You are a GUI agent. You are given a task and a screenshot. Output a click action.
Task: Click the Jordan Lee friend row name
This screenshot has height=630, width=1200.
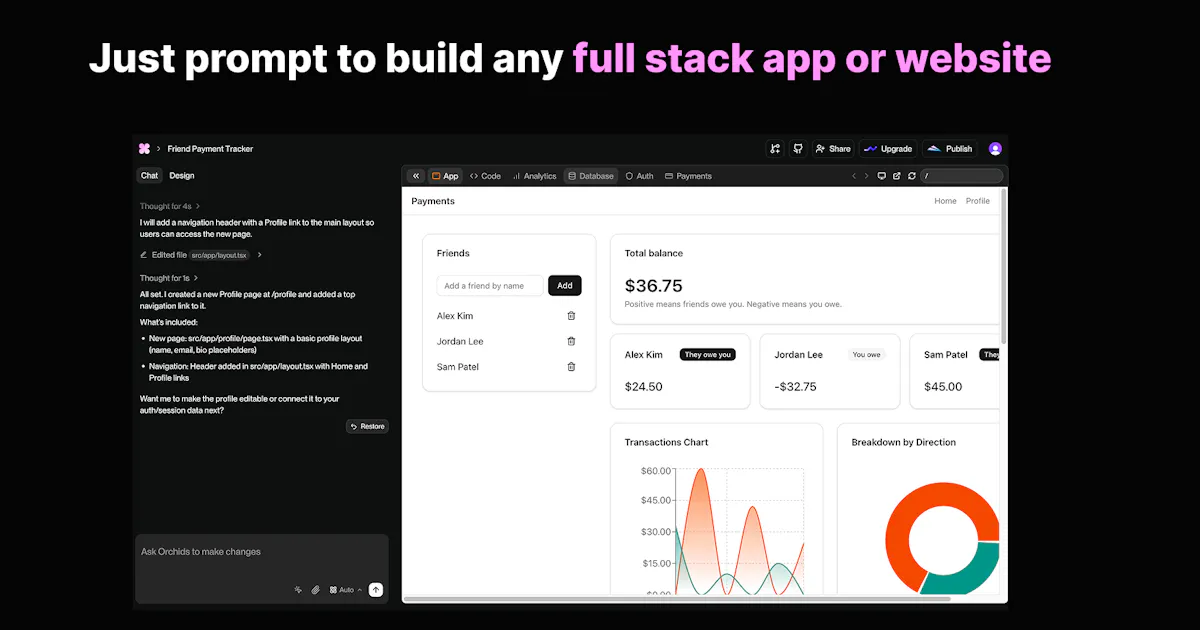460,341
